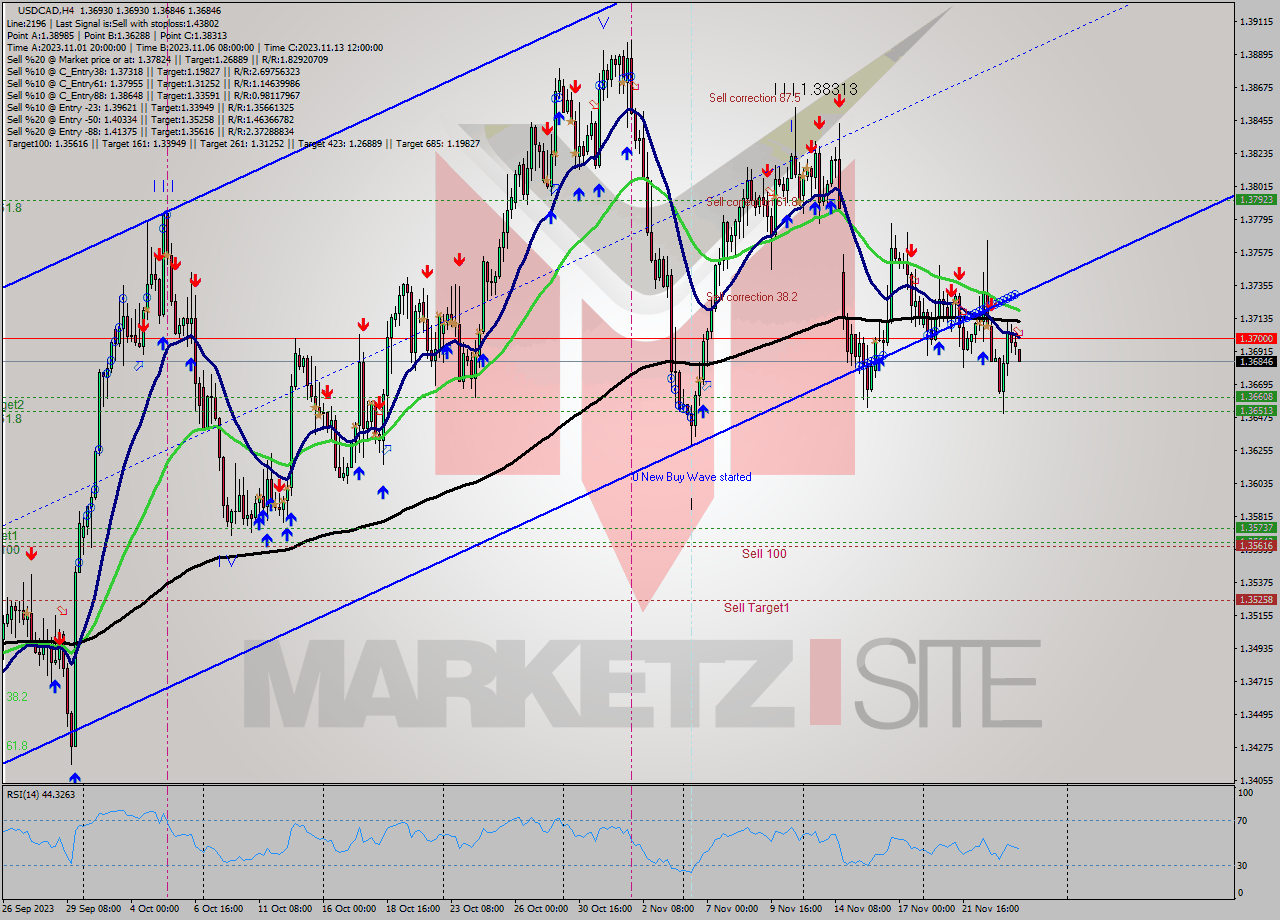The height and width of the screenshot is (920, 1280).
Task: Select the blue up arrow above 'U New Buy Wave started'
Action: pyautogui.click(x=703, y=409)
